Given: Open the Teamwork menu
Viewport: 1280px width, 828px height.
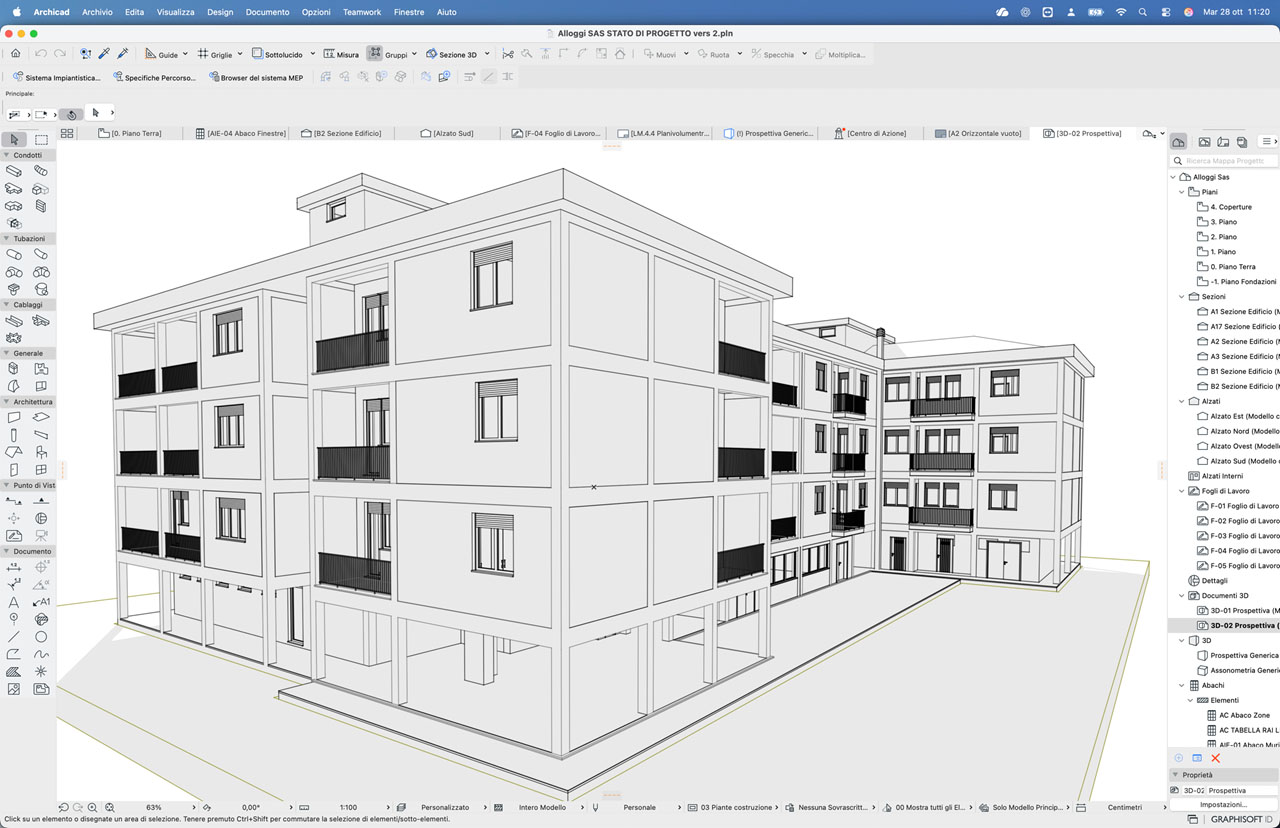Looking at the screenshot, I should (x=361, y=12).
